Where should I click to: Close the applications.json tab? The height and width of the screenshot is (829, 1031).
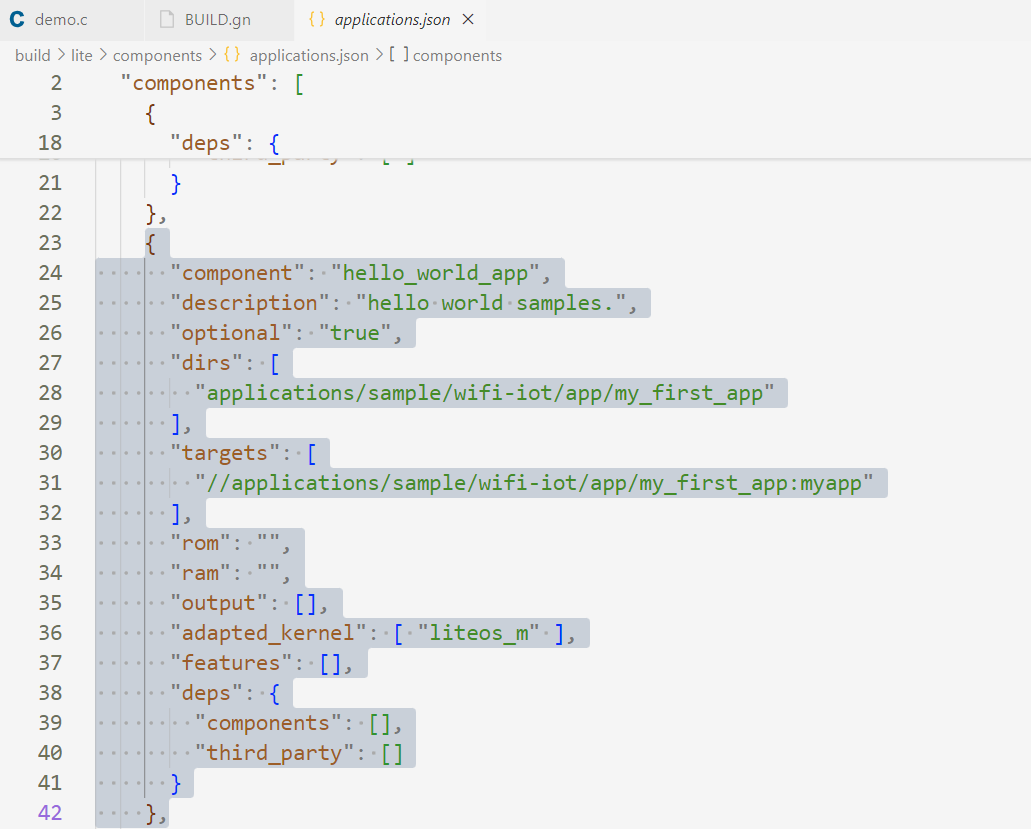pos(469,20)
